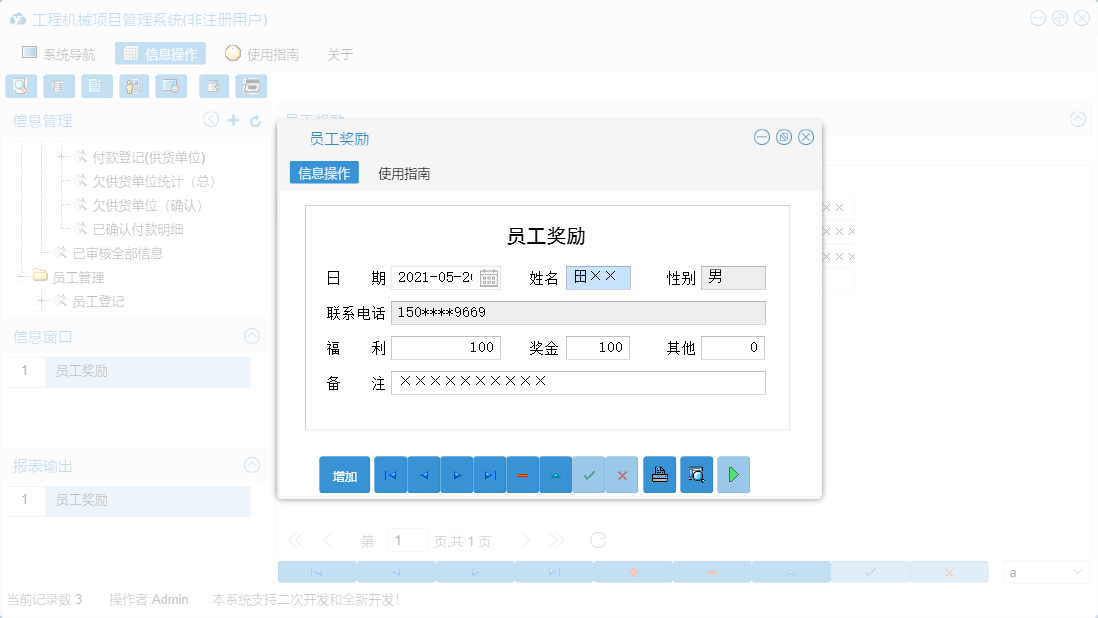1098x618 pixels.
Task: Open print preview in the 员工奖励 dialog
Action: pyautogui.click(x=697, y=474)
